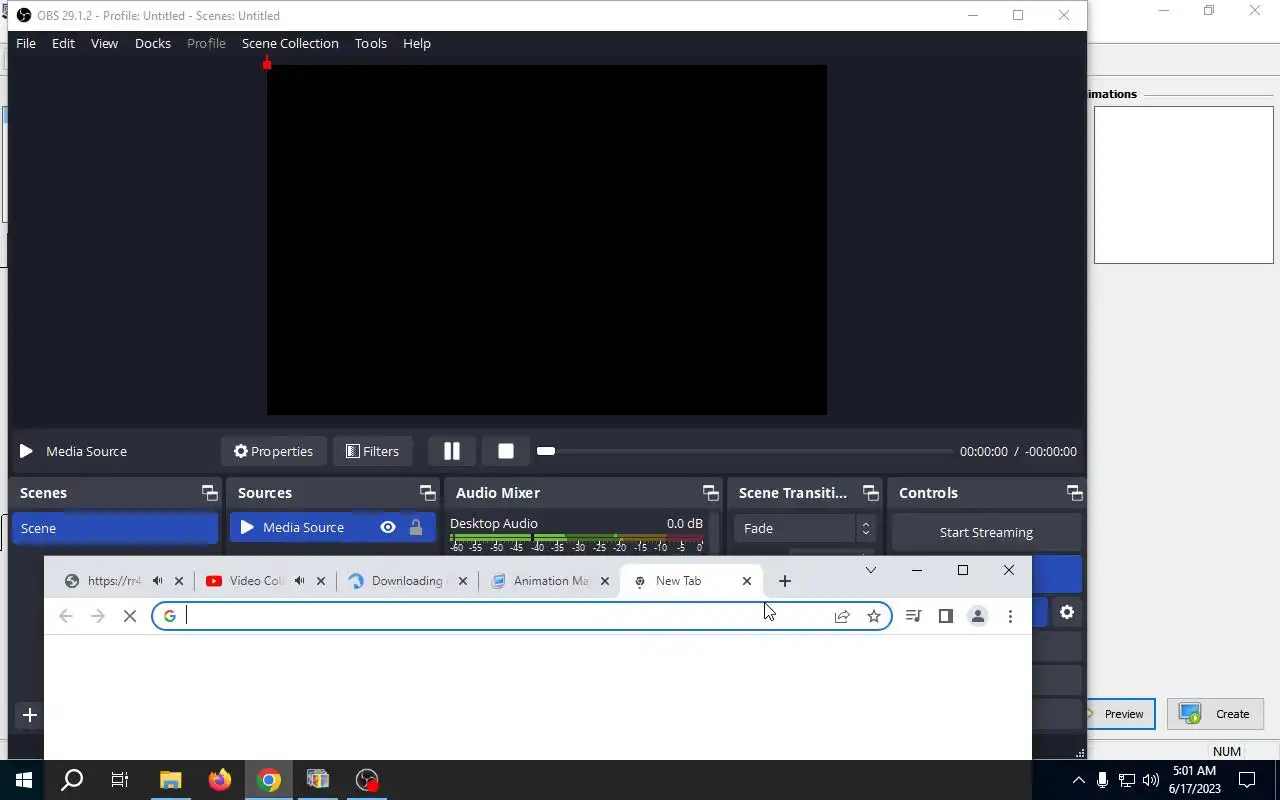Open Task View on taskbar
The image size is (1280, 800).
[120, 780]
